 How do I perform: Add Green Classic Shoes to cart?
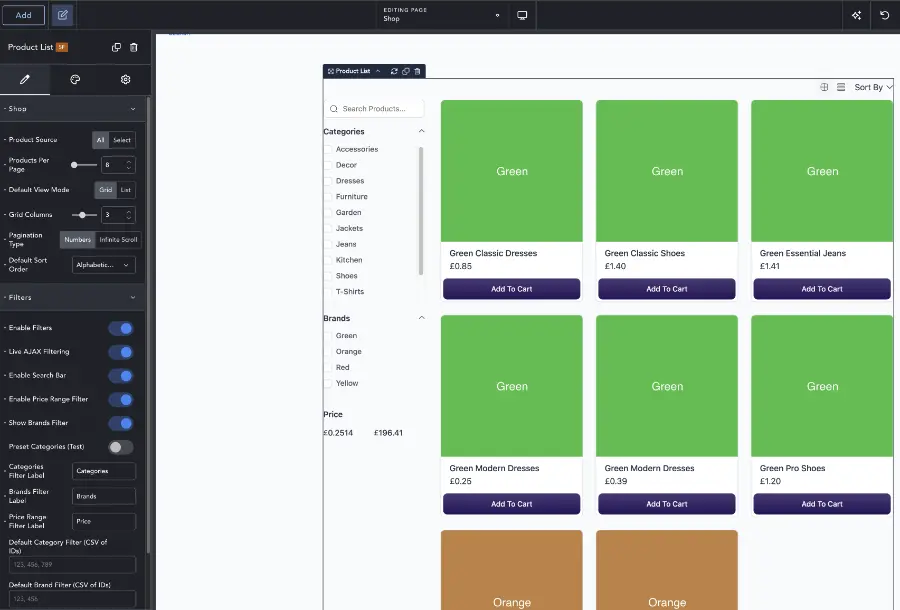point(666,289)
